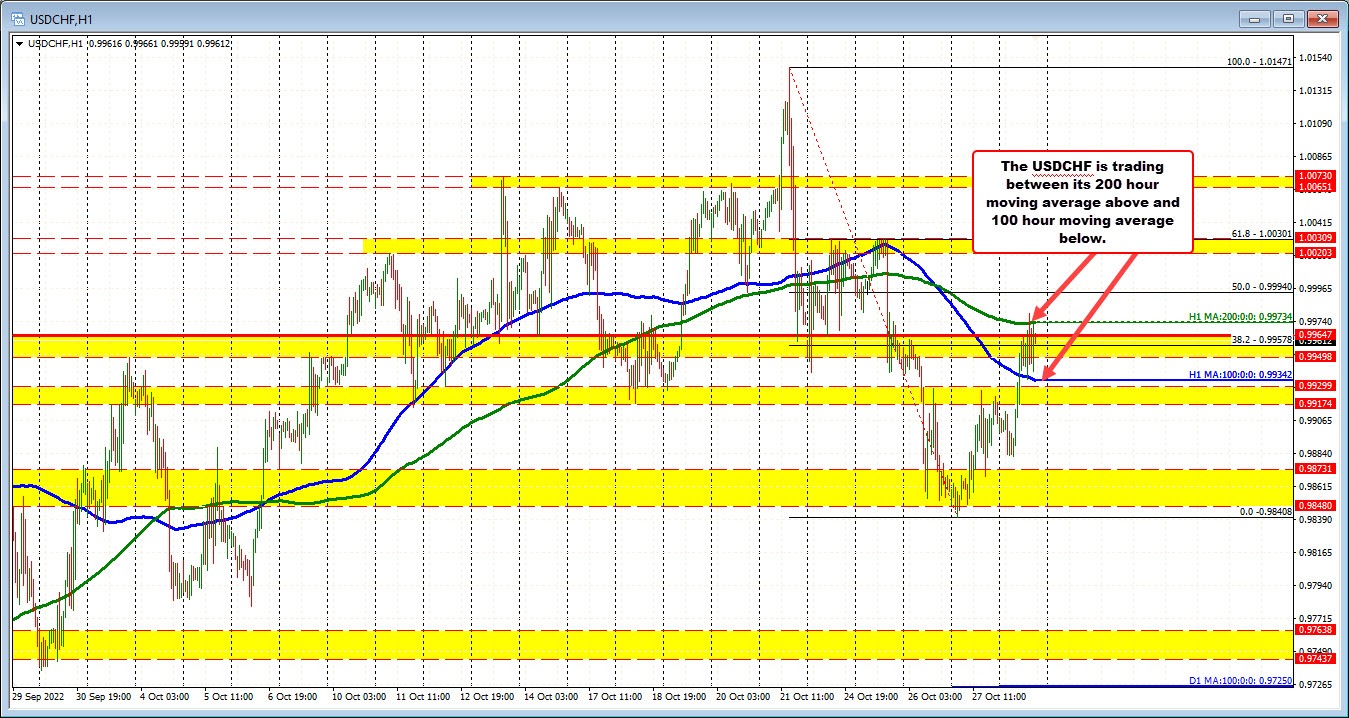The height and width of the screenshot is (718, 1349).
Task: Click the '30 Sep 19:00' time axis label
Action: (104, 695)
